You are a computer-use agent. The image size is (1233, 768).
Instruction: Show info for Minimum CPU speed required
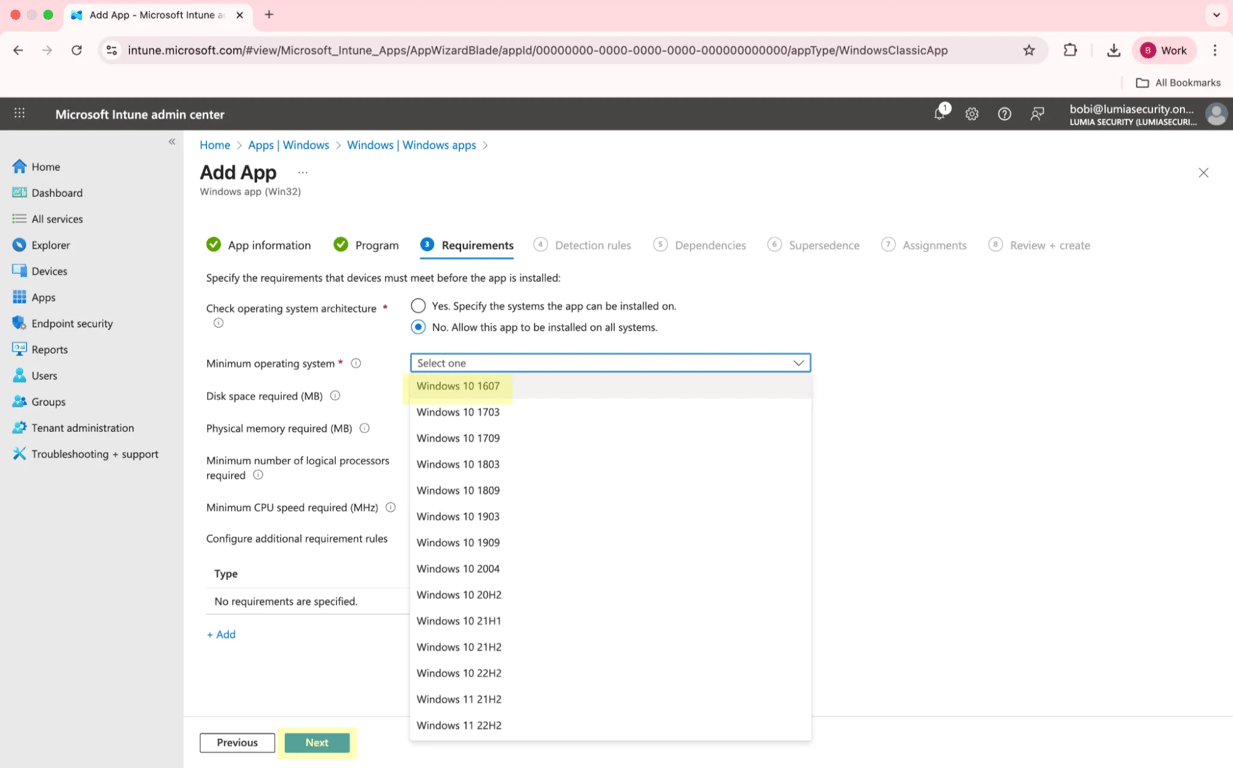coord(390,507)
